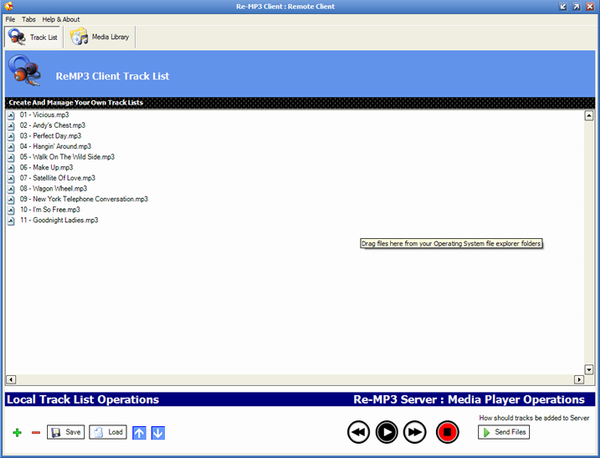Close the Re-MP3 Client window

[x=590, y=7]
